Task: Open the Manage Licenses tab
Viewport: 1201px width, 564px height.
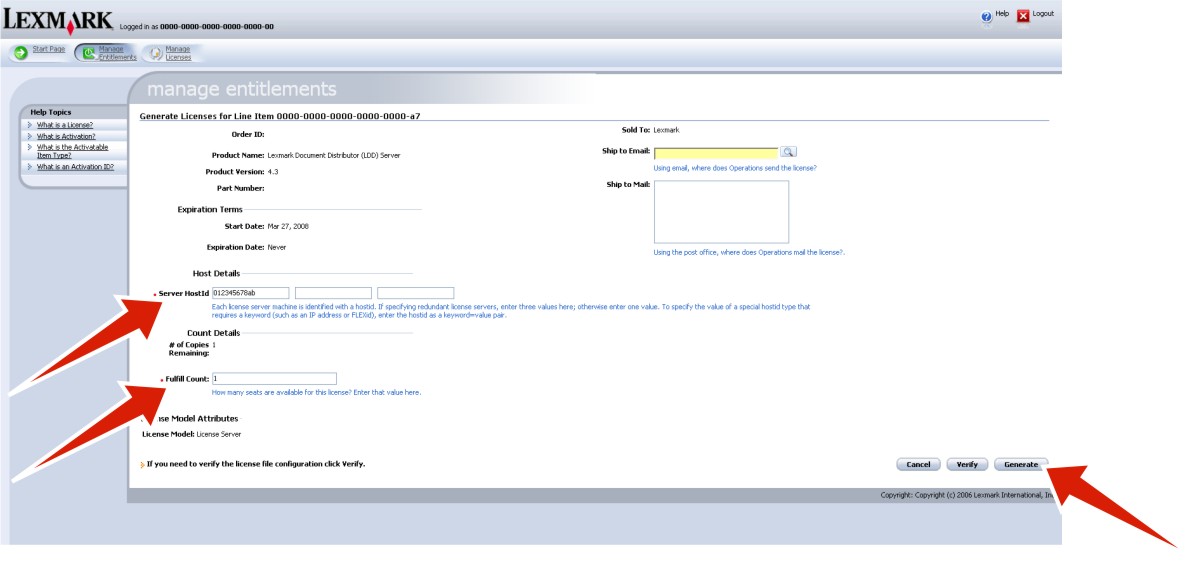Action: (x=178, y=53)
